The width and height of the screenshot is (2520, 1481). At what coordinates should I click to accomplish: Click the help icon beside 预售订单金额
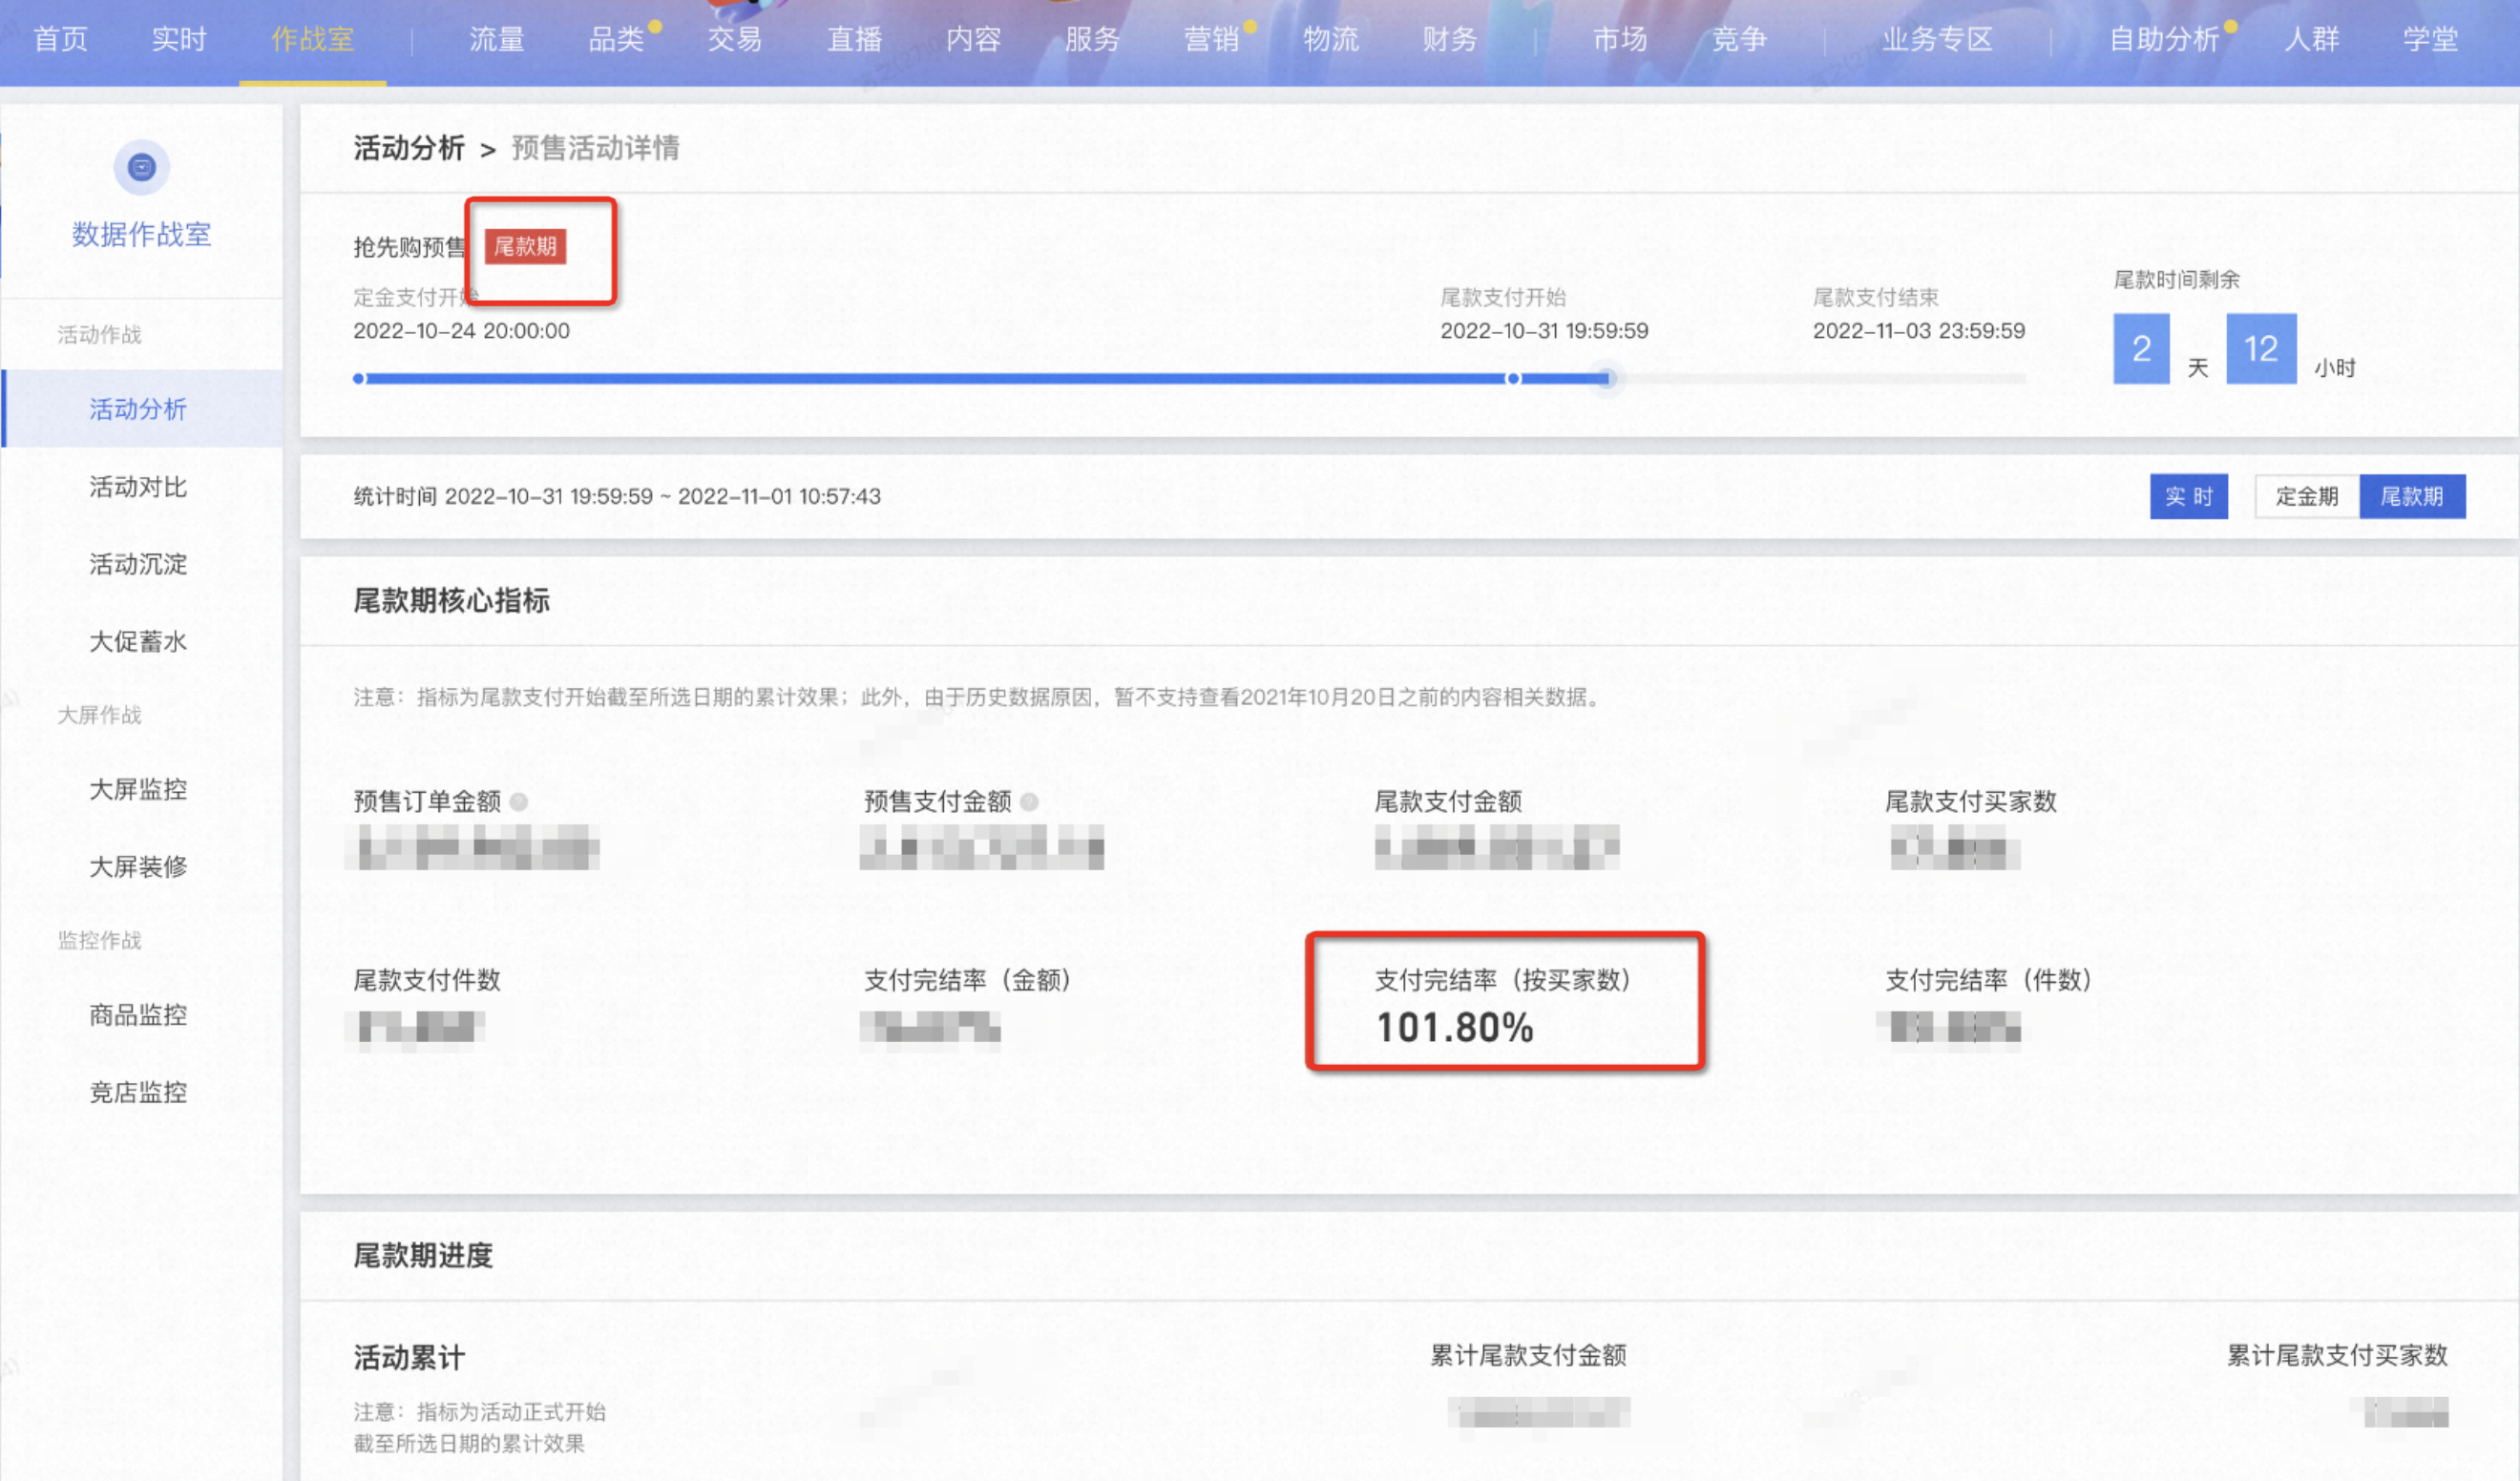click(x=519, y=802)
